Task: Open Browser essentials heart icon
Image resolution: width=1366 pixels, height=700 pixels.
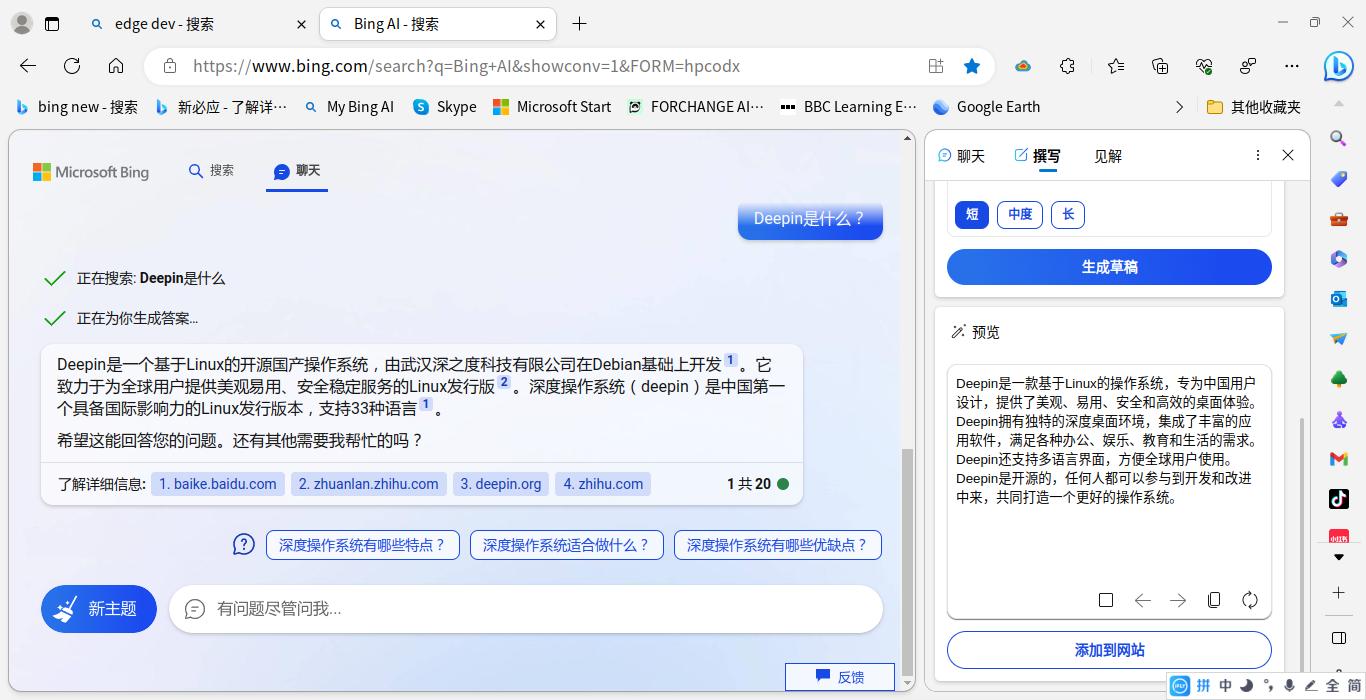Action: pyautogui.click(x=1204, y=66)
